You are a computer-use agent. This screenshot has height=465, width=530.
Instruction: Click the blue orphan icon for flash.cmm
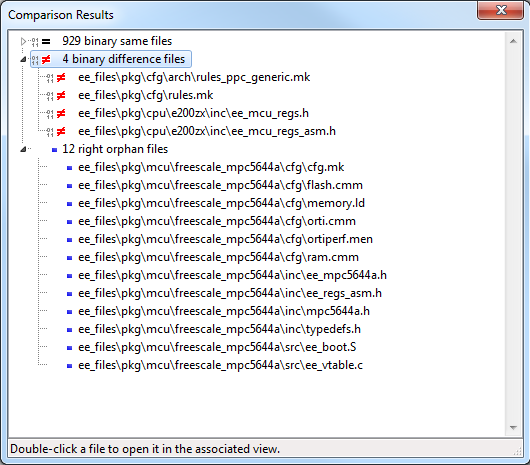(70, 186)
